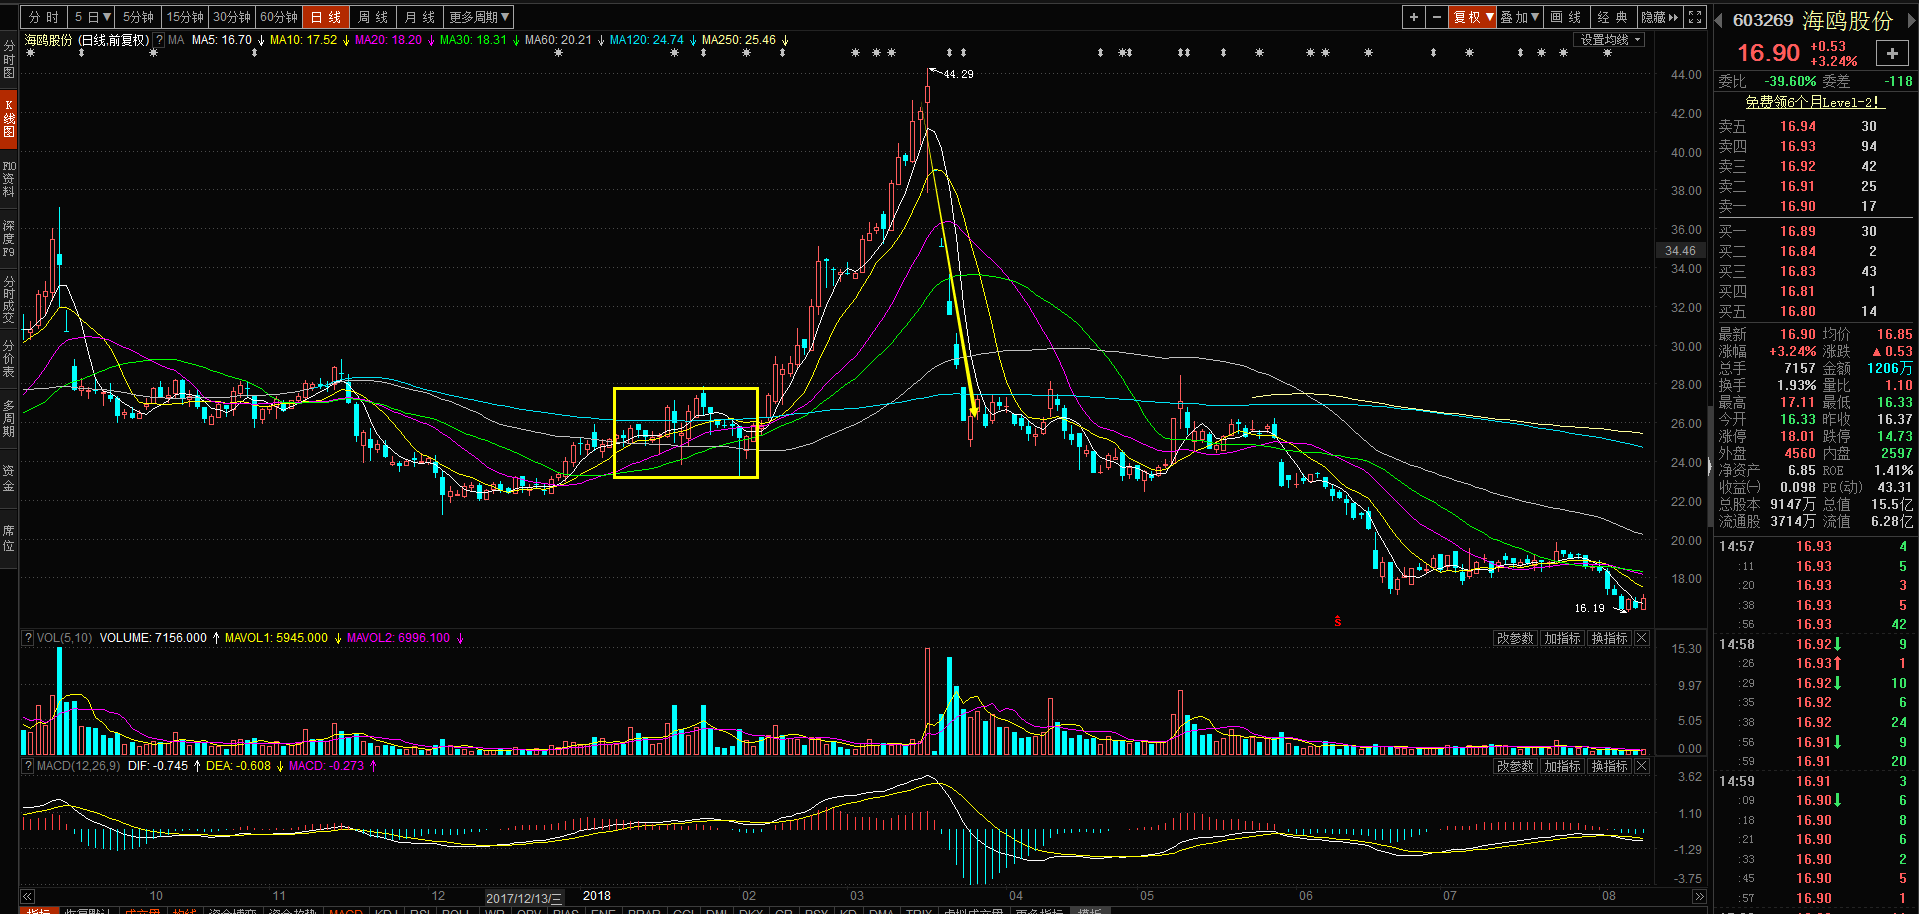
Task: Open 免费领6个月Level-2 link
Action: 1815,102
